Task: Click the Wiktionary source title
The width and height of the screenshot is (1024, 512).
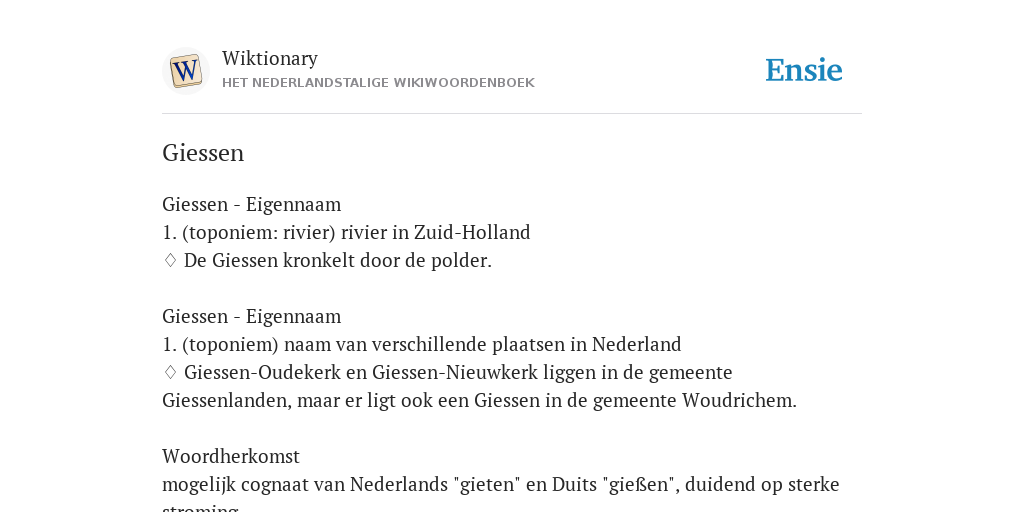Action: click(x=270, y=58)
